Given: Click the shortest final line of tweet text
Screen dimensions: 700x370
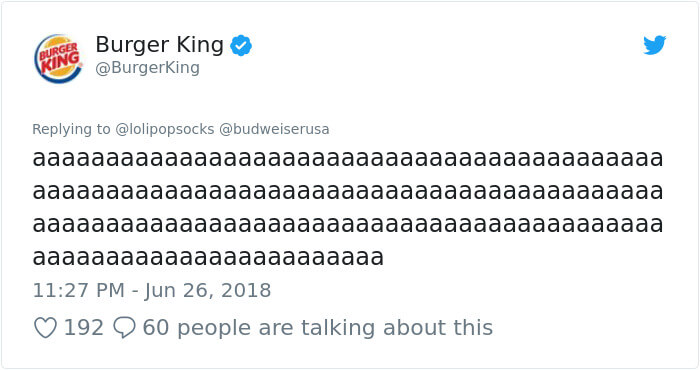Looking at the screenshot, I should point(208,257).
